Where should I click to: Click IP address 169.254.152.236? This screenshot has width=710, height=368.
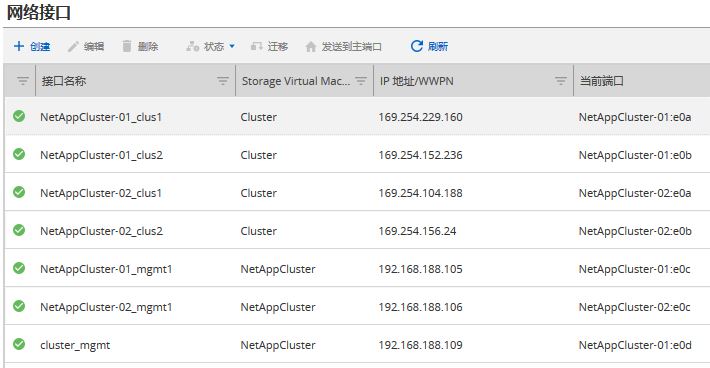pyautogui.click(x=421, y=155)
